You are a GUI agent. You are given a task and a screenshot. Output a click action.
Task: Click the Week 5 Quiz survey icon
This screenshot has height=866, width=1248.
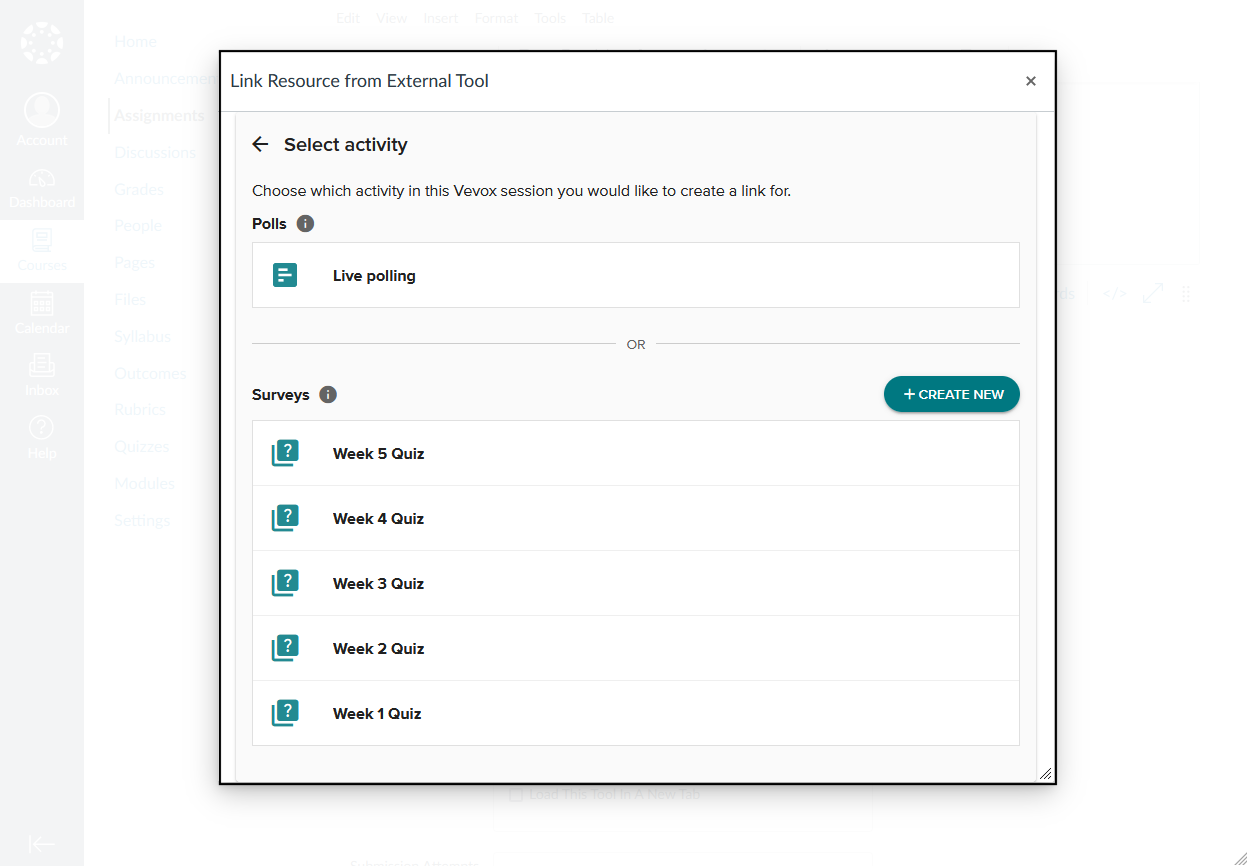tap(285, 454)
